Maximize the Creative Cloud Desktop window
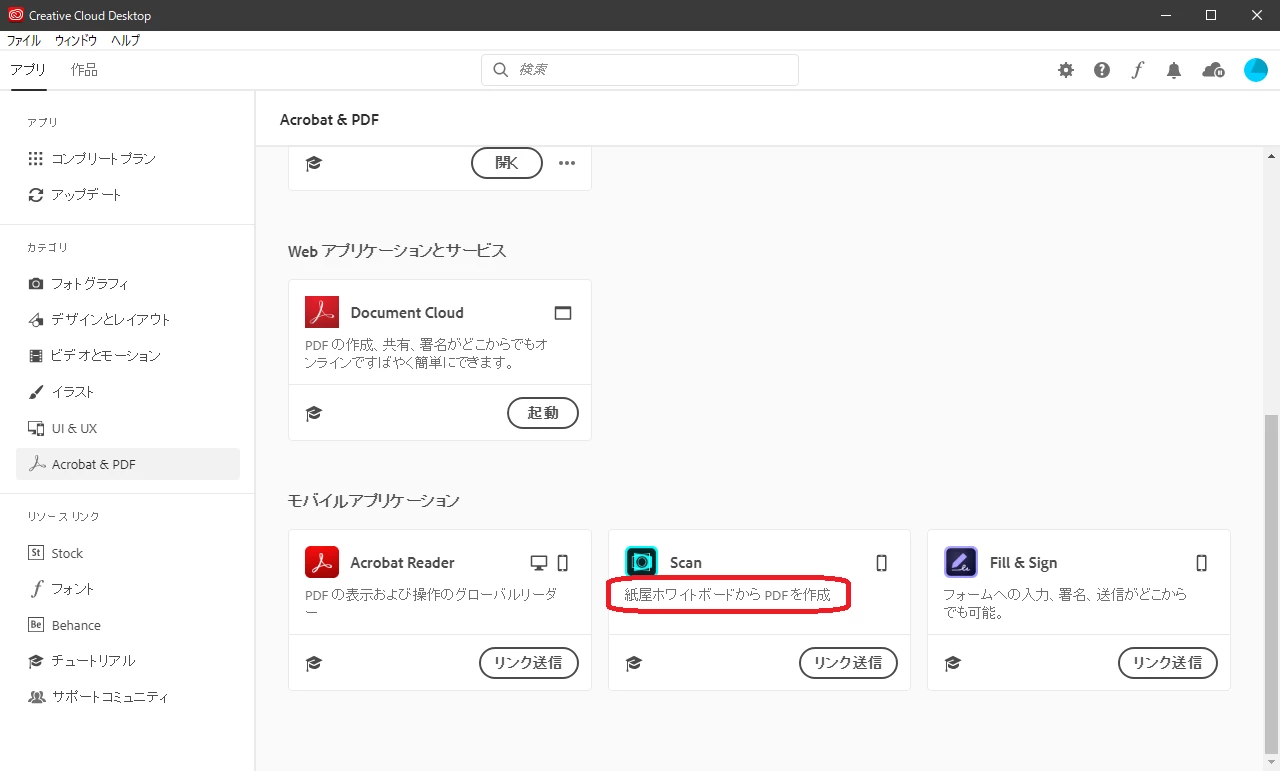The width and height of the screenshot is (1280, 771). (x=1211, y=15)
